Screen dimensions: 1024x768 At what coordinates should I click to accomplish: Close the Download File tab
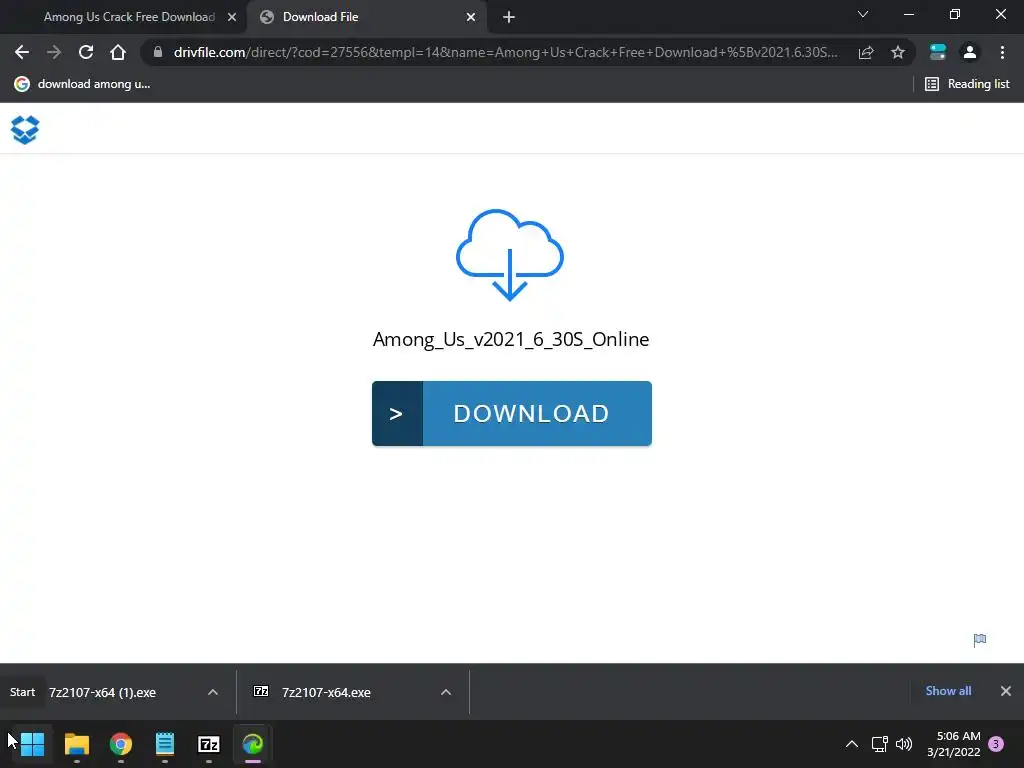pyautogui.click(x=471, y=17)
